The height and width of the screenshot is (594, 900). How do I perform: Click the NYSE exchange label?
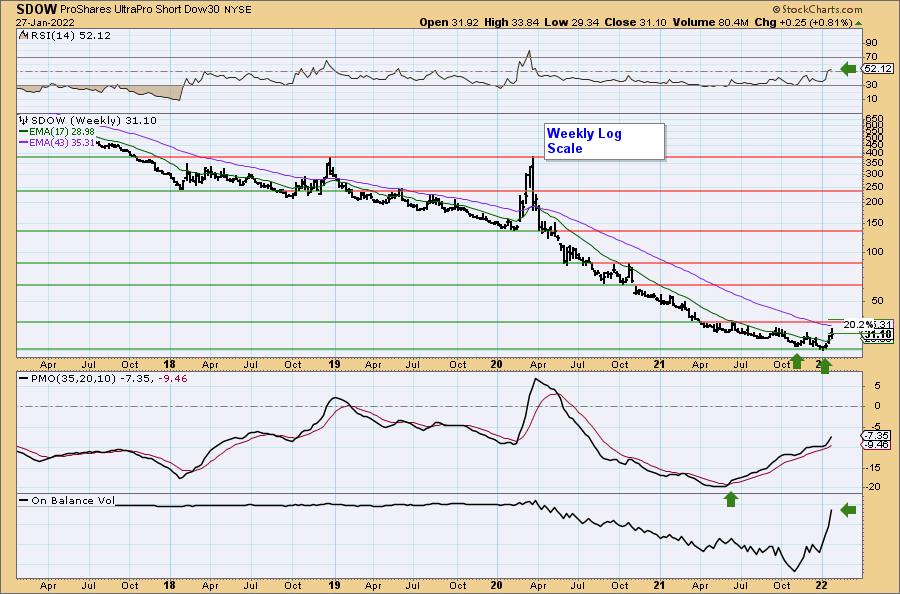tap(238, 10)
